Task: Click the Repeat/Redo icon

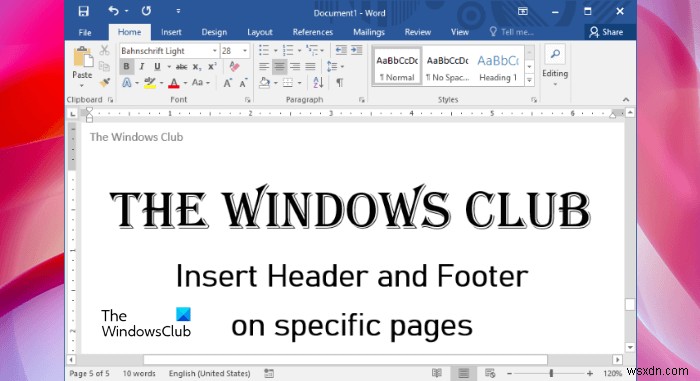Action: coord(146,11)
